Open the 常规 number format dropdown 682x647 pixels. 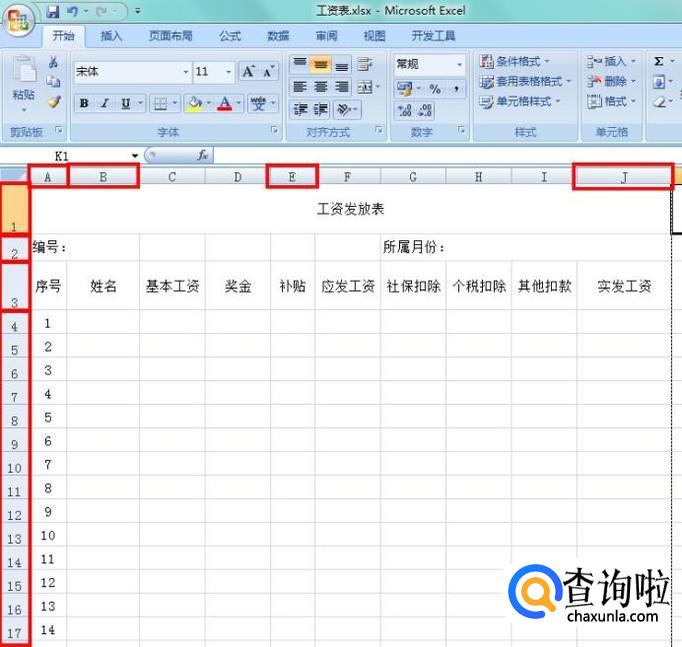pyautogui.click(x=459, y=65)
